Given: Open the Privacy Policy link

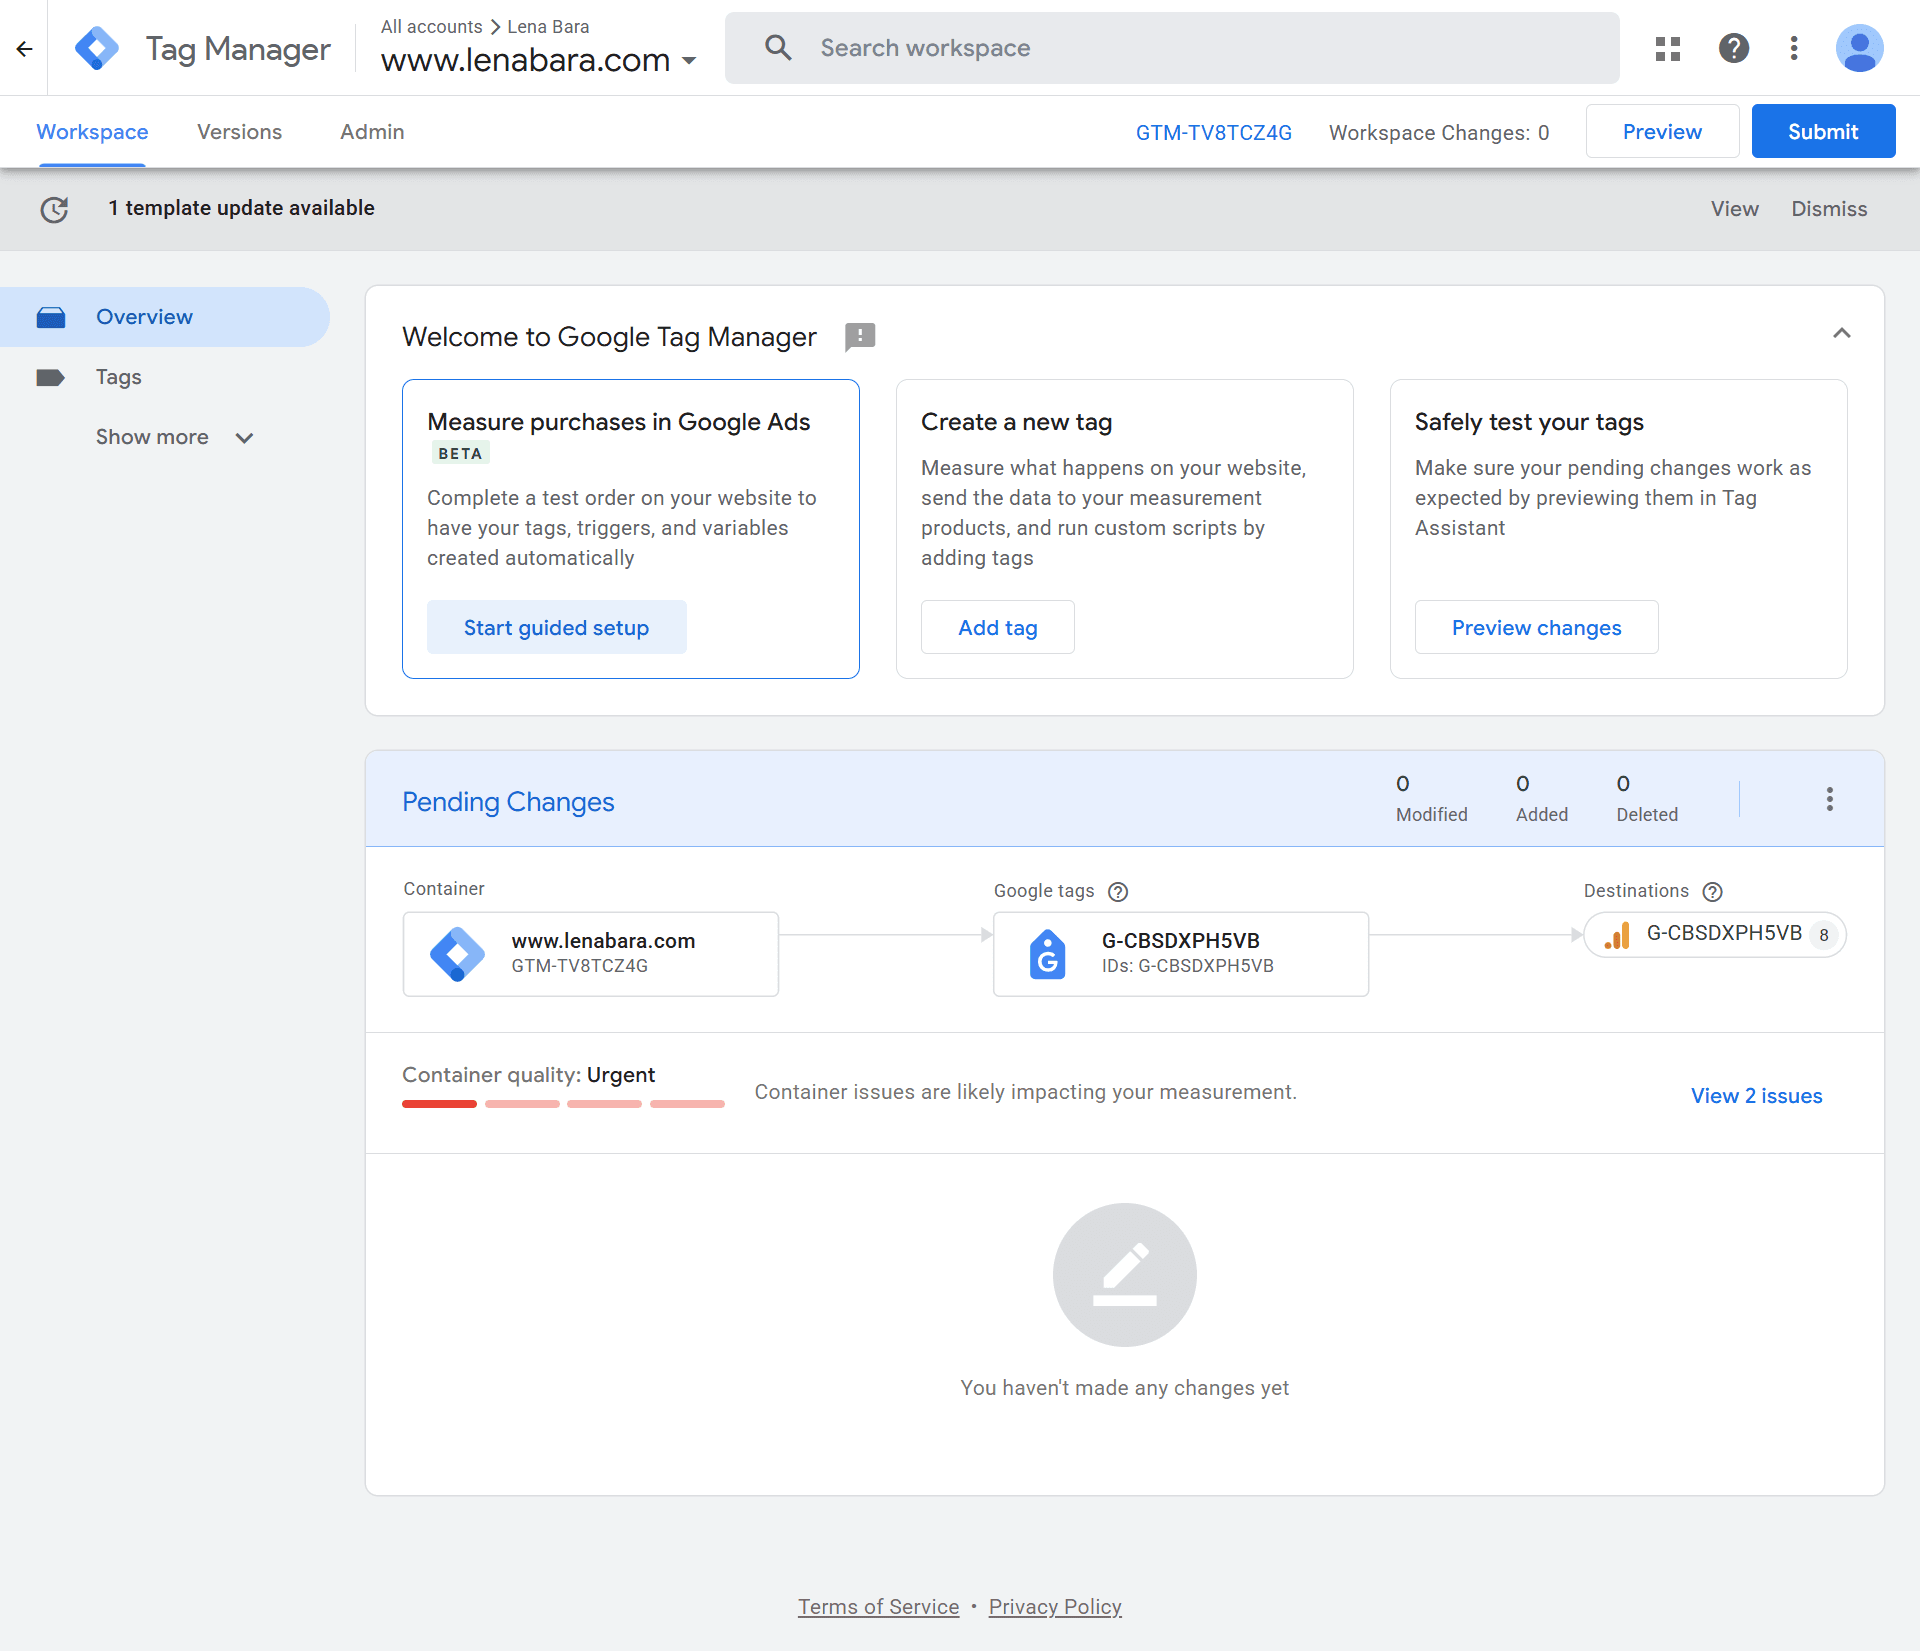Looking at the screenshot, I should pyautogui.click(x=1055, y=1607).
